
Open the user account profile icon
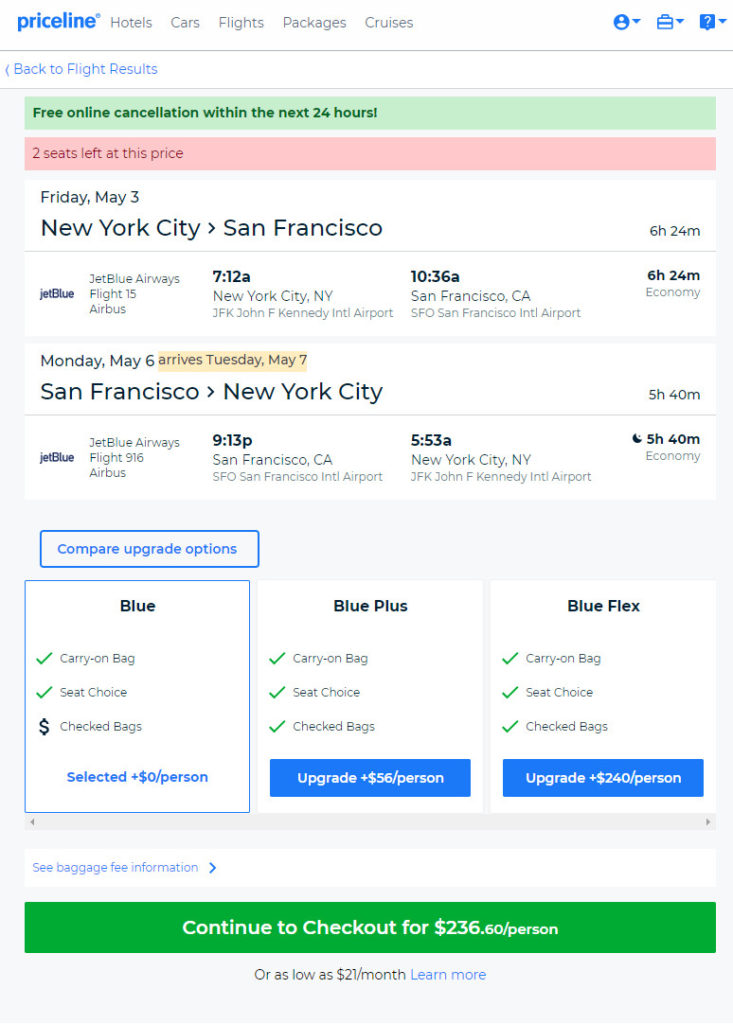621,22
